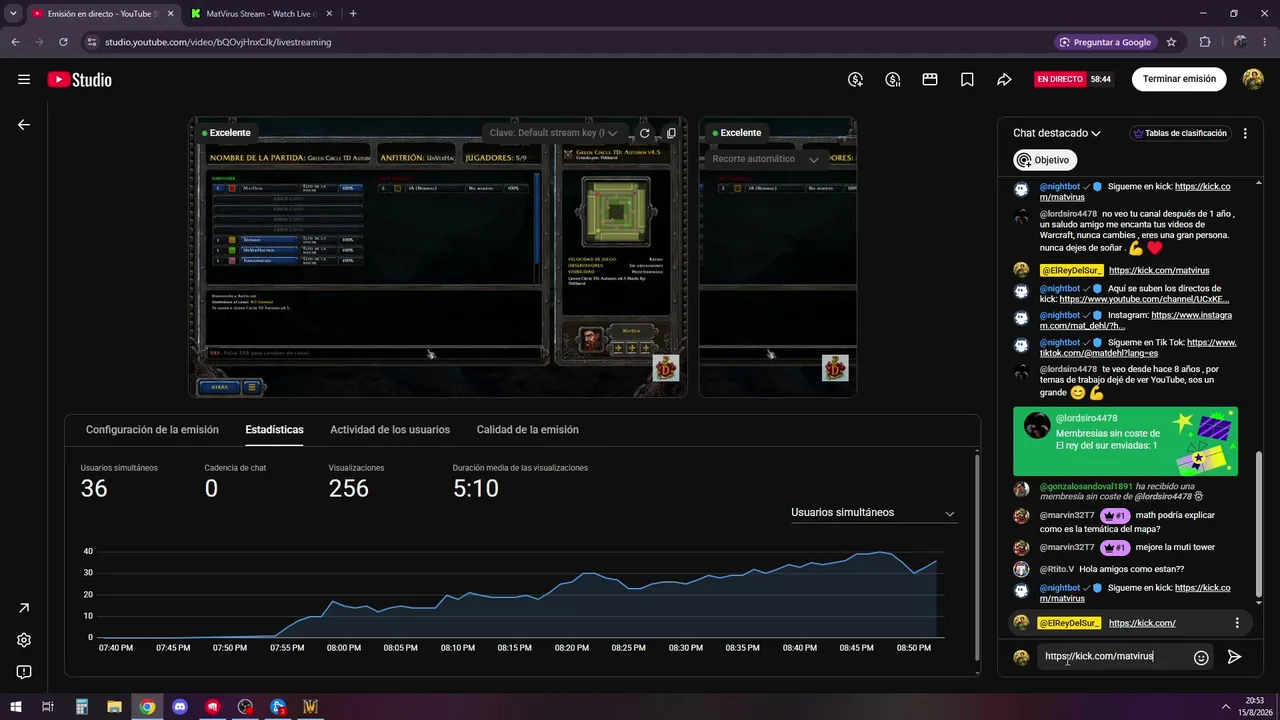
Task: Open the dollar-plus monetization icon in the header
Action: click(855, 79)
